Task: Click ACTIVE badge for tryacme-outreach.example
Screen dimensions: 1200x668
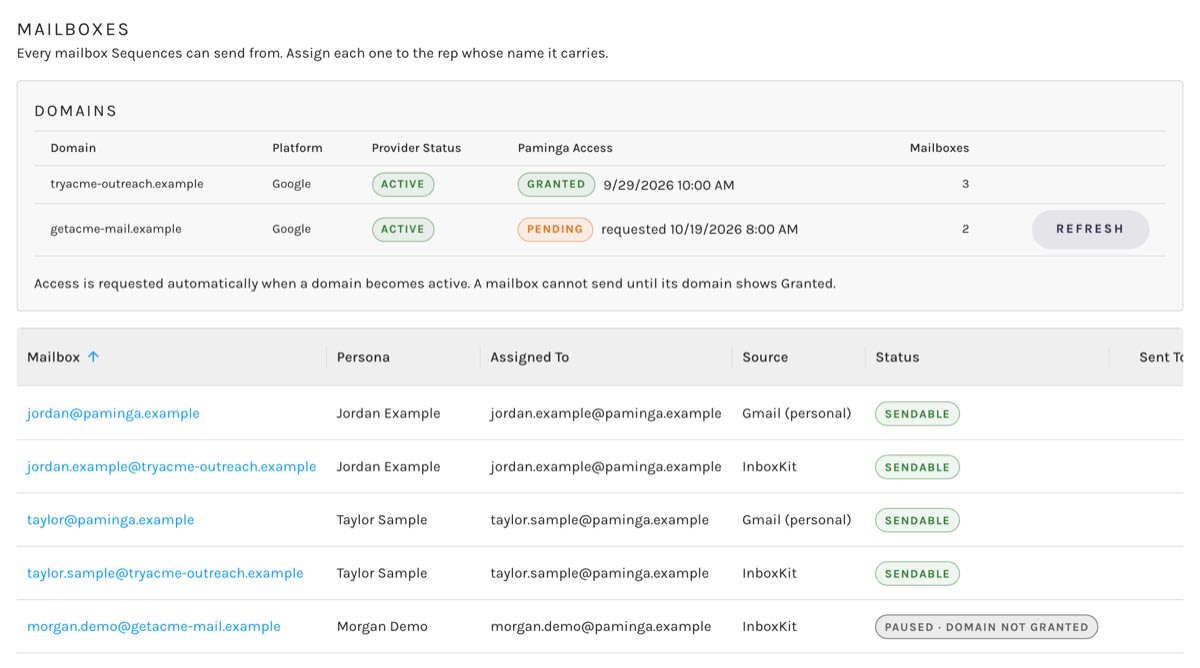Action: pyautogui.click(x=403, y=184)
